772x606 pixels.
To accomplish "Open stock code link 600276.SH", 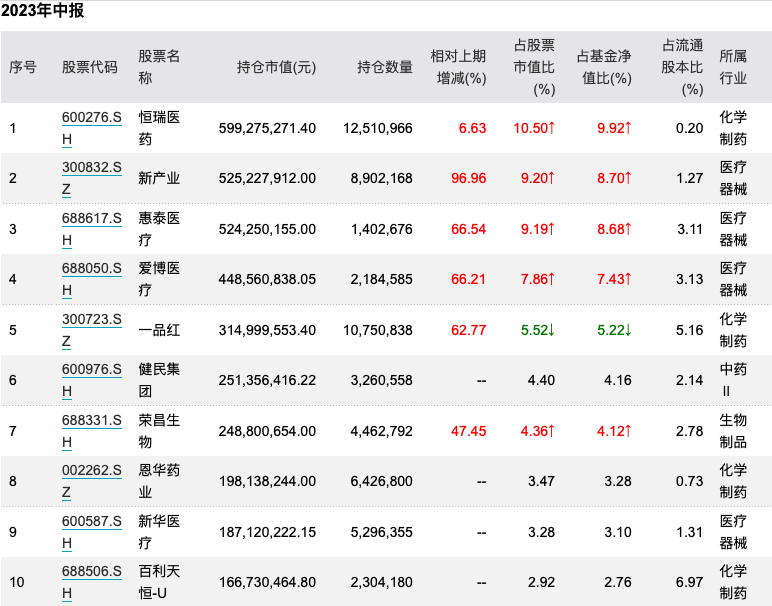I will pos(92,128).
